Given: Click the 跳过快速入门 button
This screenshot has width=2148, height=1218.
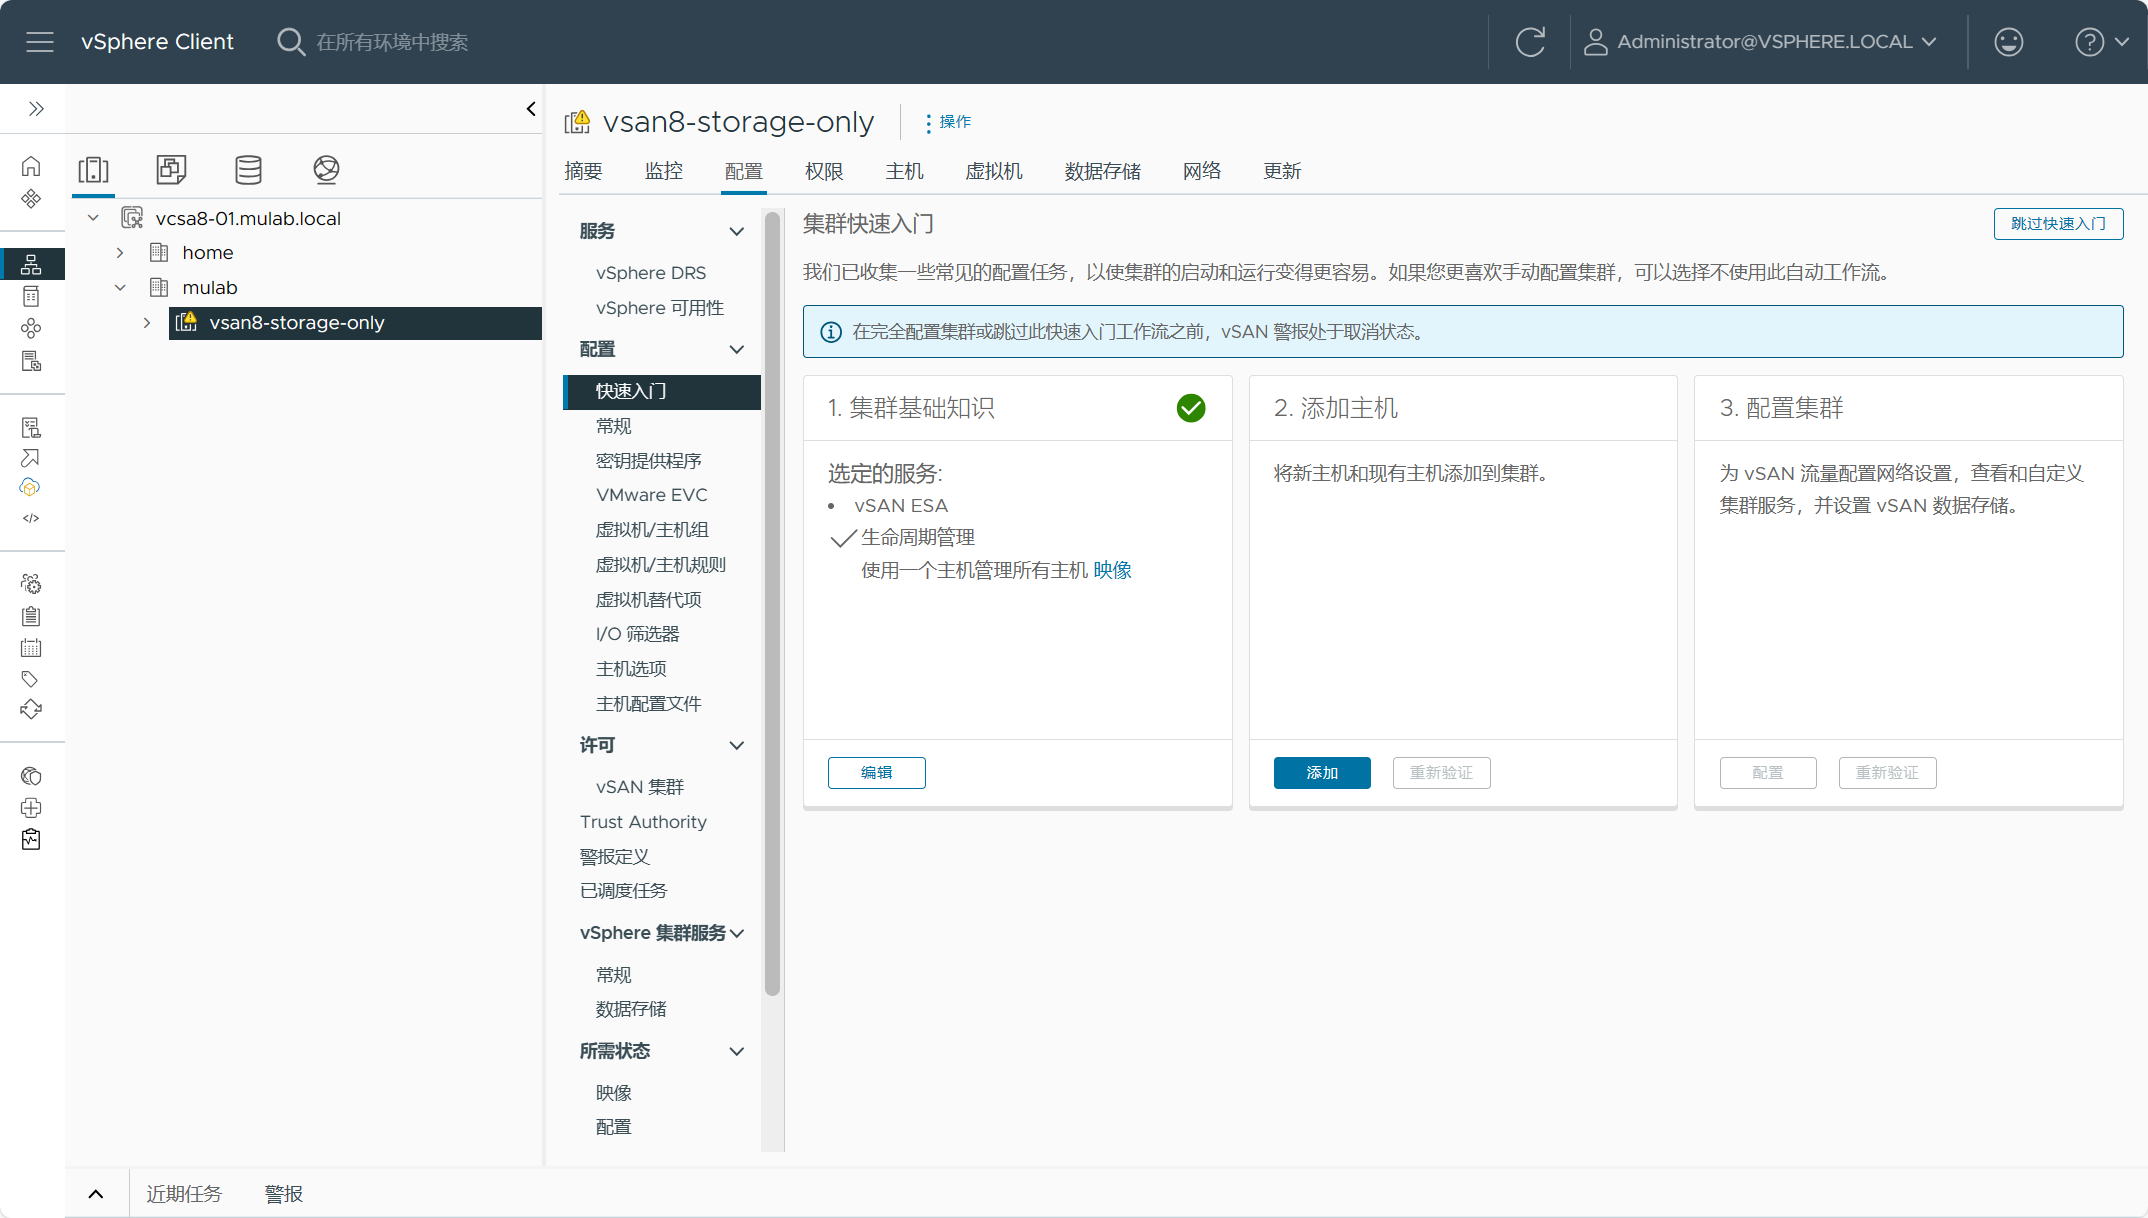Looking at the screenshot, I should (x=2058, y=223).
